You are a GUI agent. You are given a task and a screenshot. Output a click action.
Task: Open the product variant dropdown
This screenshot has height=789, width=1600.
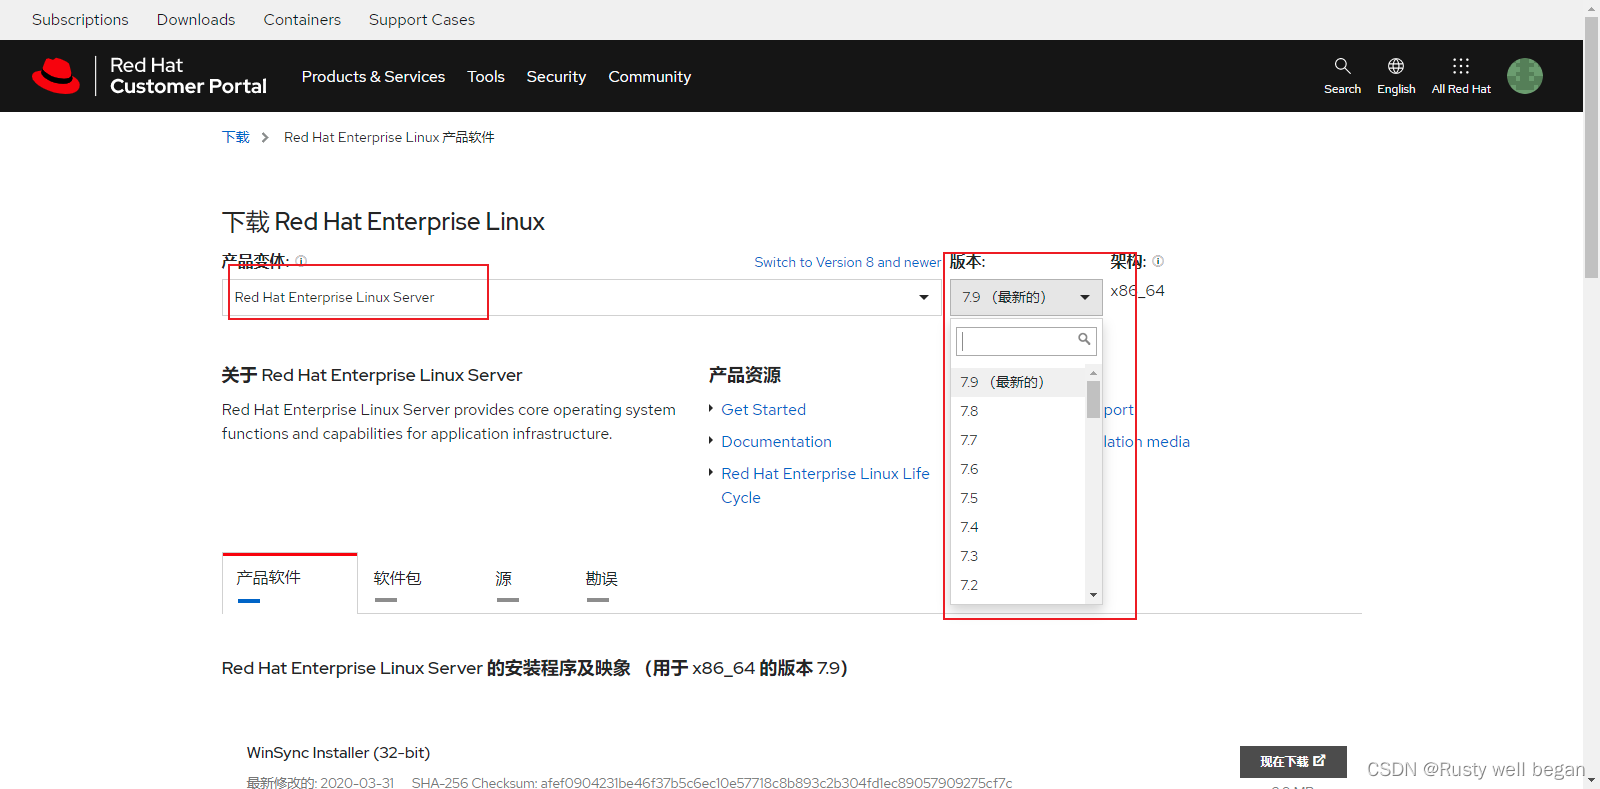click(580, 297)
